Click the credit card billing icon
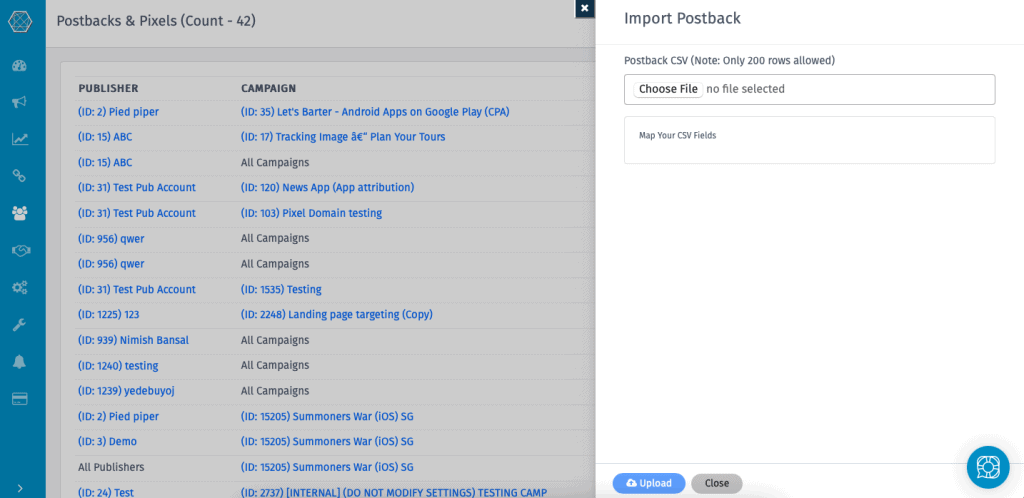1024x498 pixels. (x=20, y=398)
